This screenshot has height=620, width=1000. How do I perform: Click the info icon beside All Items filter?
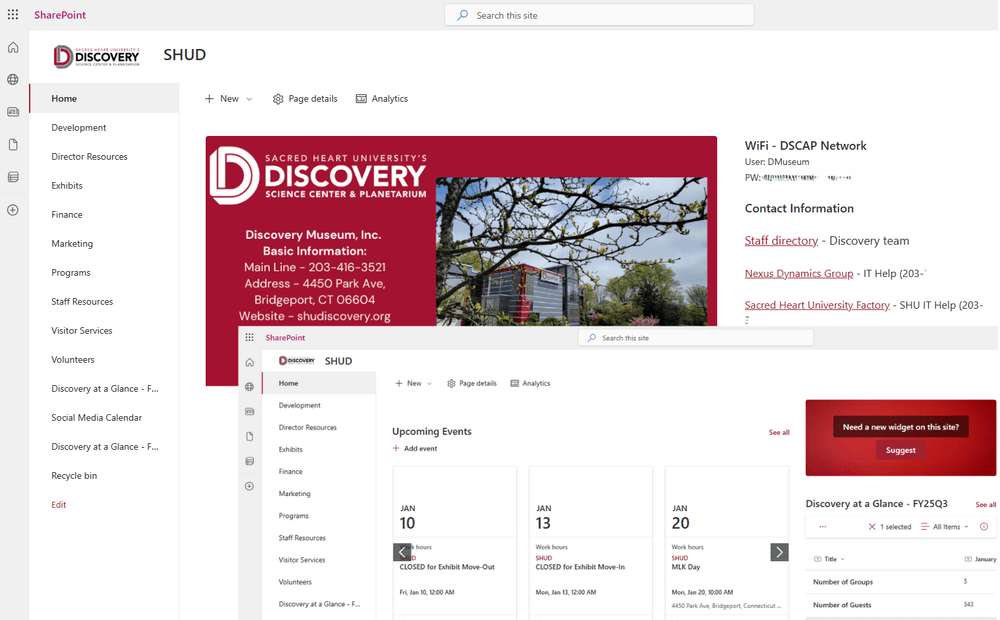[x=983, y=526]
